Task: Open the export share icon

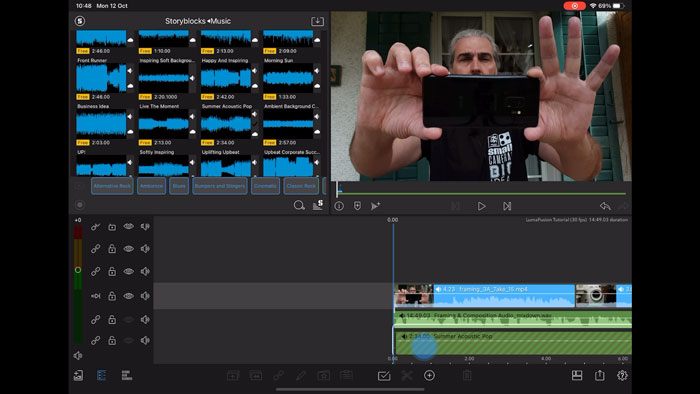Action: point(600,375)
